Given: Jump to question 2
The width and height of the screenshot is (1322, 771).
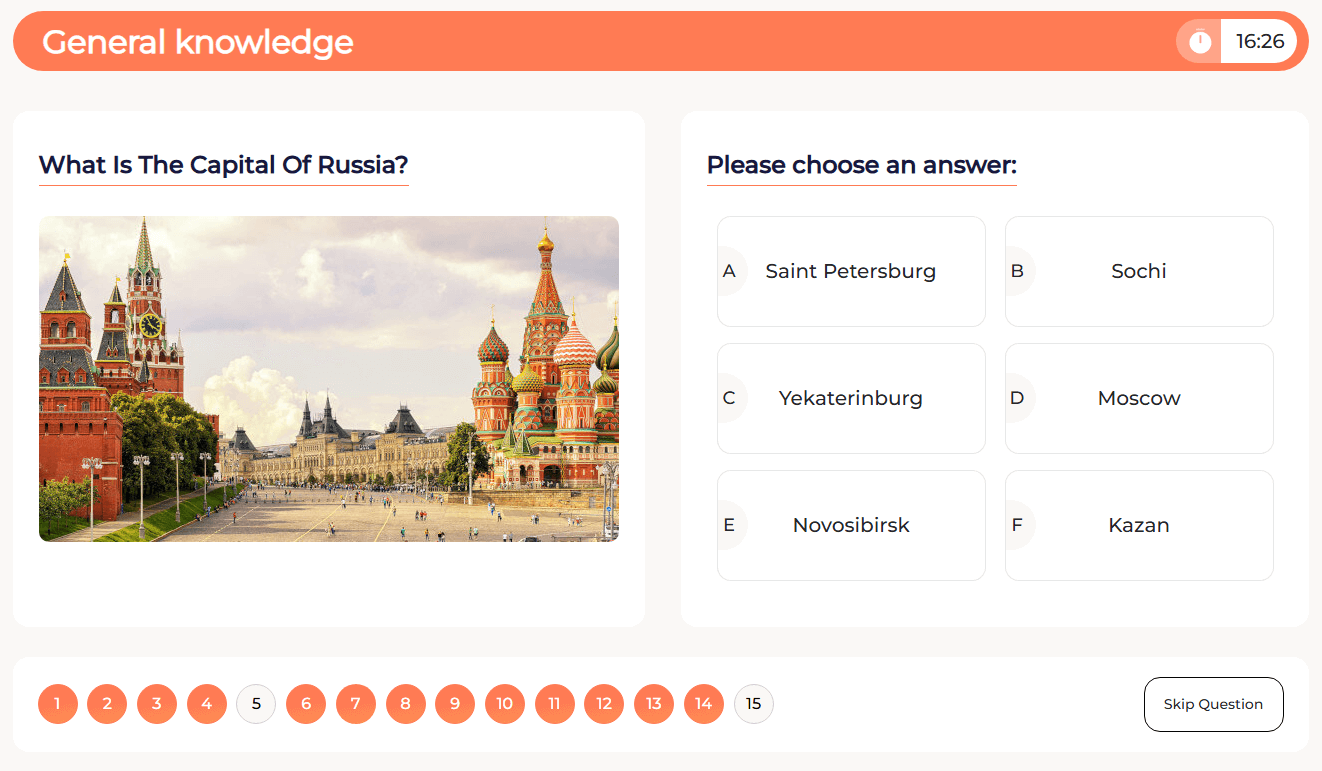Looking at the screenshot, I should pos(107,704).
